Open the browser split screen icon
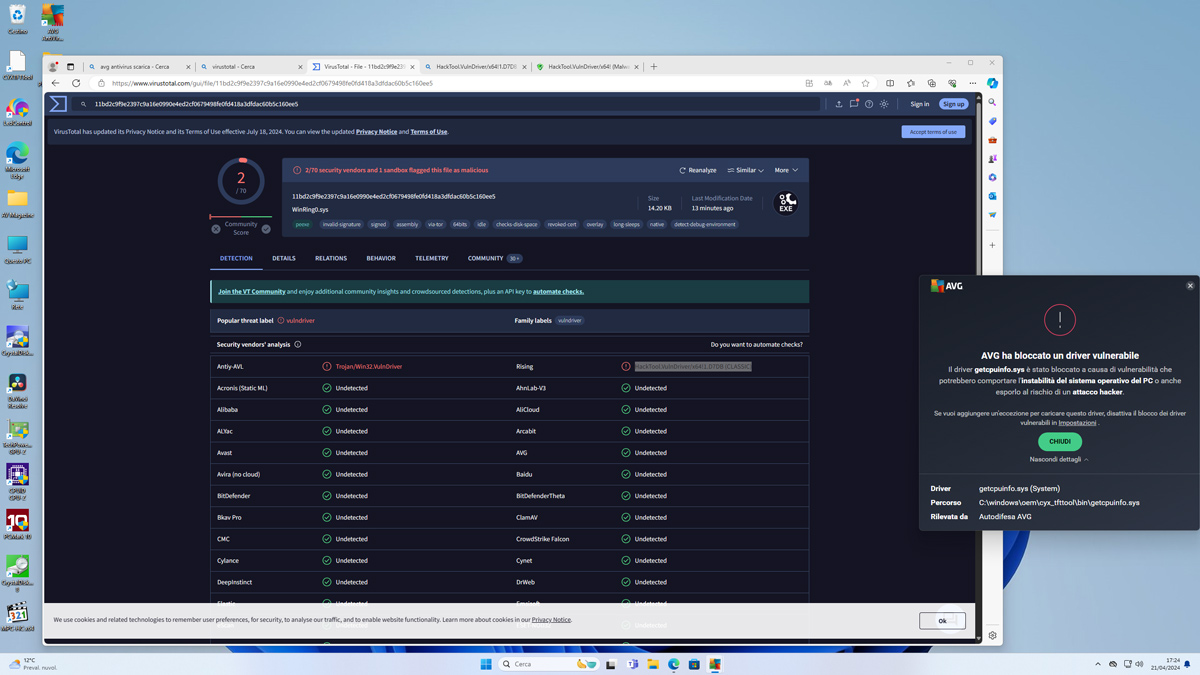1200x675 pixels. pyautogui.click(x=890, y=84)
